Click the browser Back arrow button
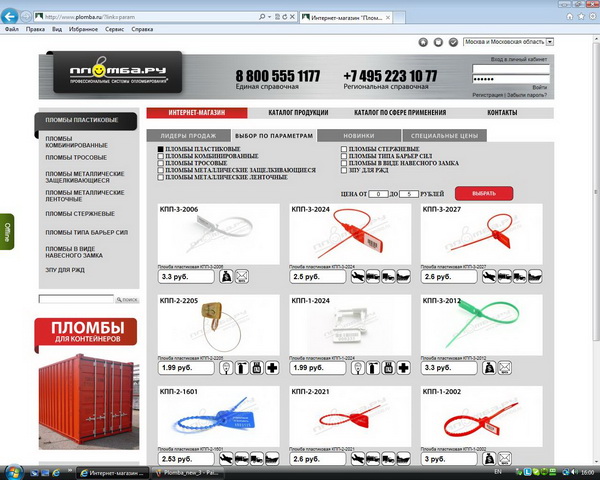Image resolution: width=600 pixels, height=480 pixels. (10, 16)
